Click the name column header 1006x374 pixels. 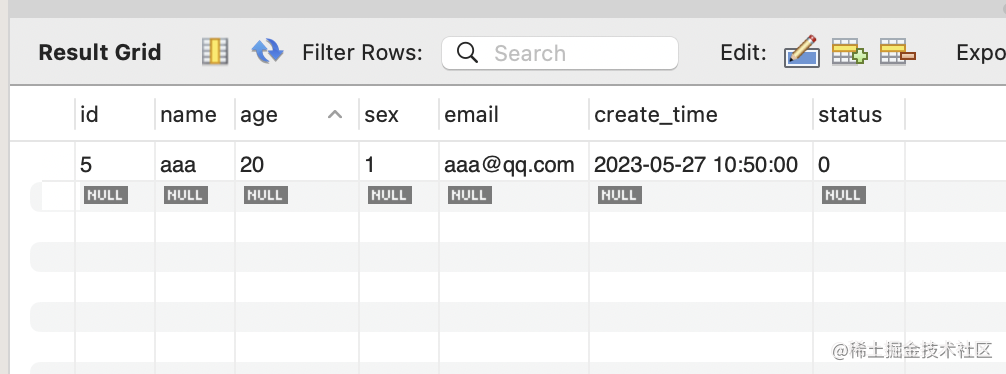point(195,115)
